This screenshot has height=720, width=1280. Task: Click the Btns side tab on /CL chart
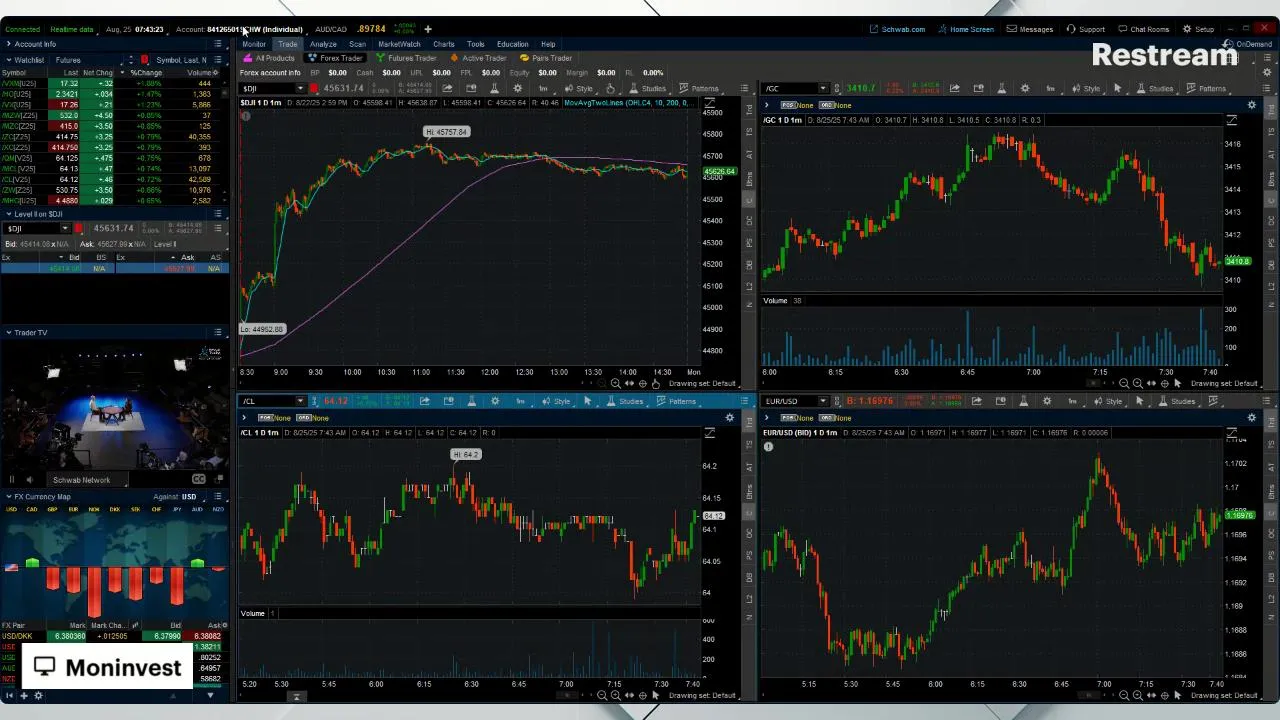750,491
